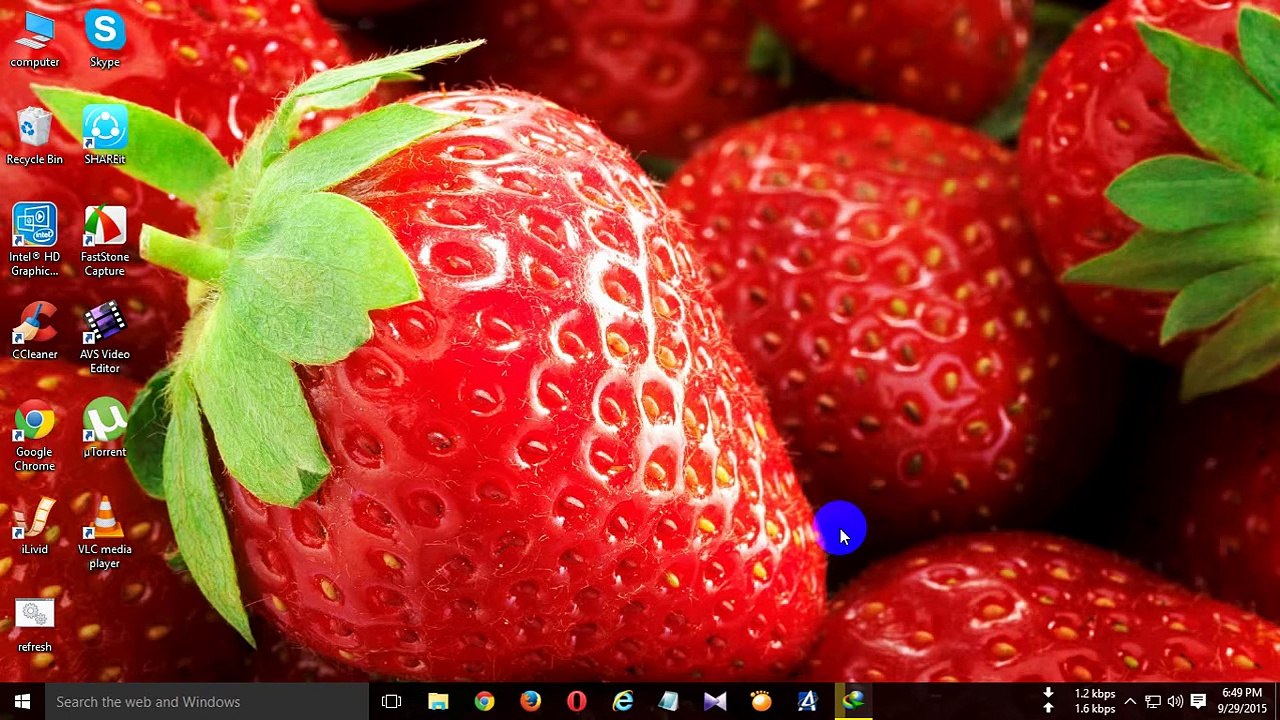Select the AVS Video Editor shortcut
The height and width of the screenshot is (720, 1280).
[105, 338]
